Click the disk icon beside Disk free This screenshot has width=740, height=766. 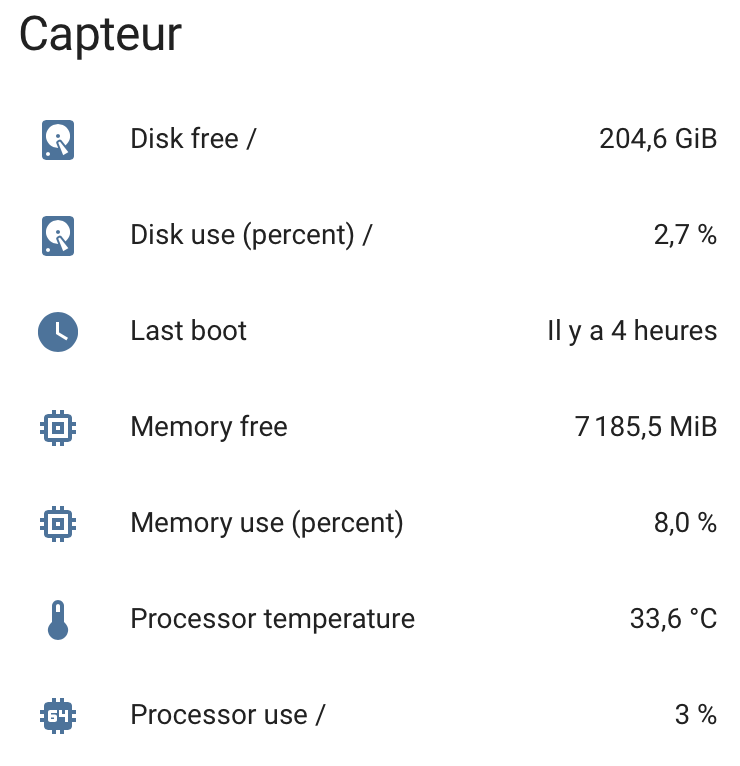(x=58, y=139)
